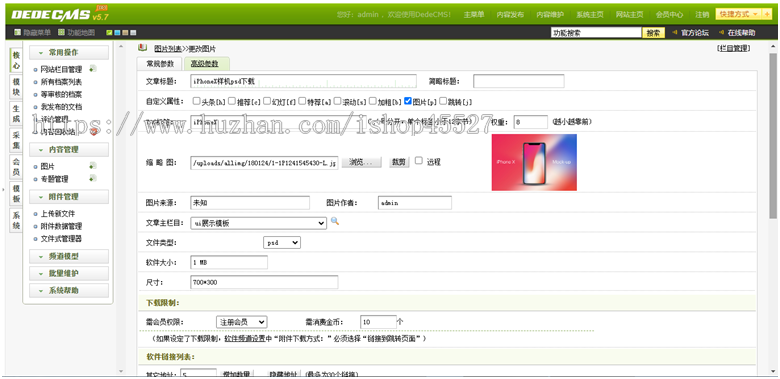Select the 生成 vertical sidebar tab
This screenshot has height=379, width=780.
[x=16, y=113]
